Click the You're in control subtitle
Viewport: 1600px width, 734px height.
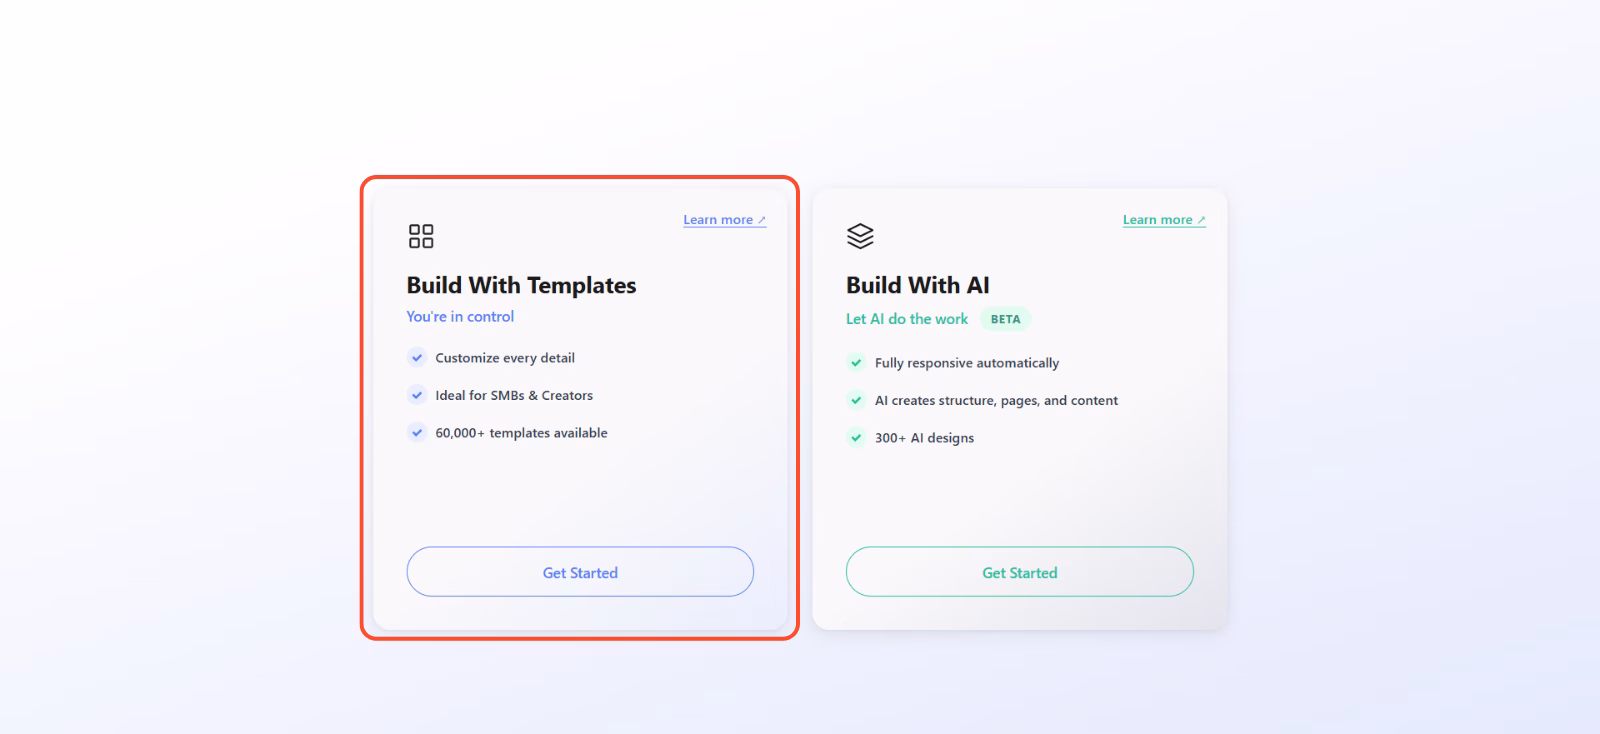pos(460,316)
